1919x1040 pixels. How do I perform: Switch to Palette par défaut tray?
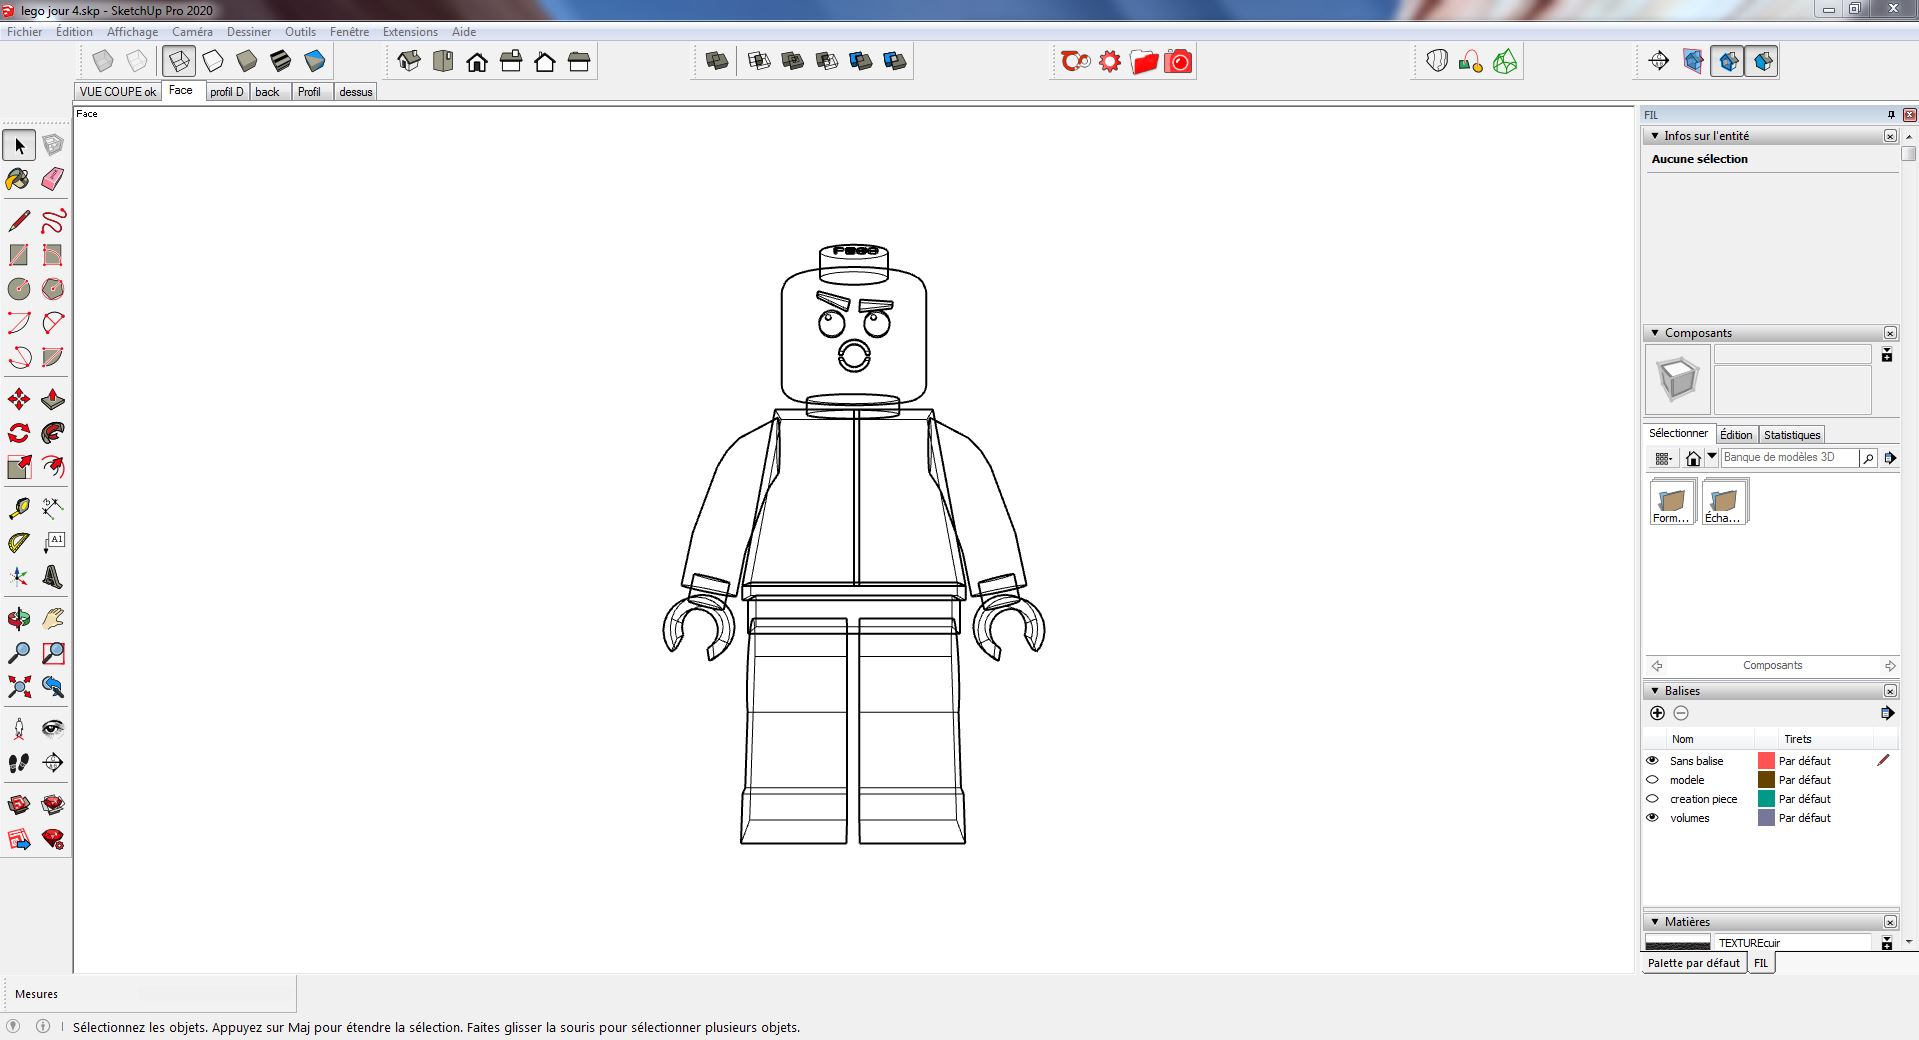point(1694,963)
